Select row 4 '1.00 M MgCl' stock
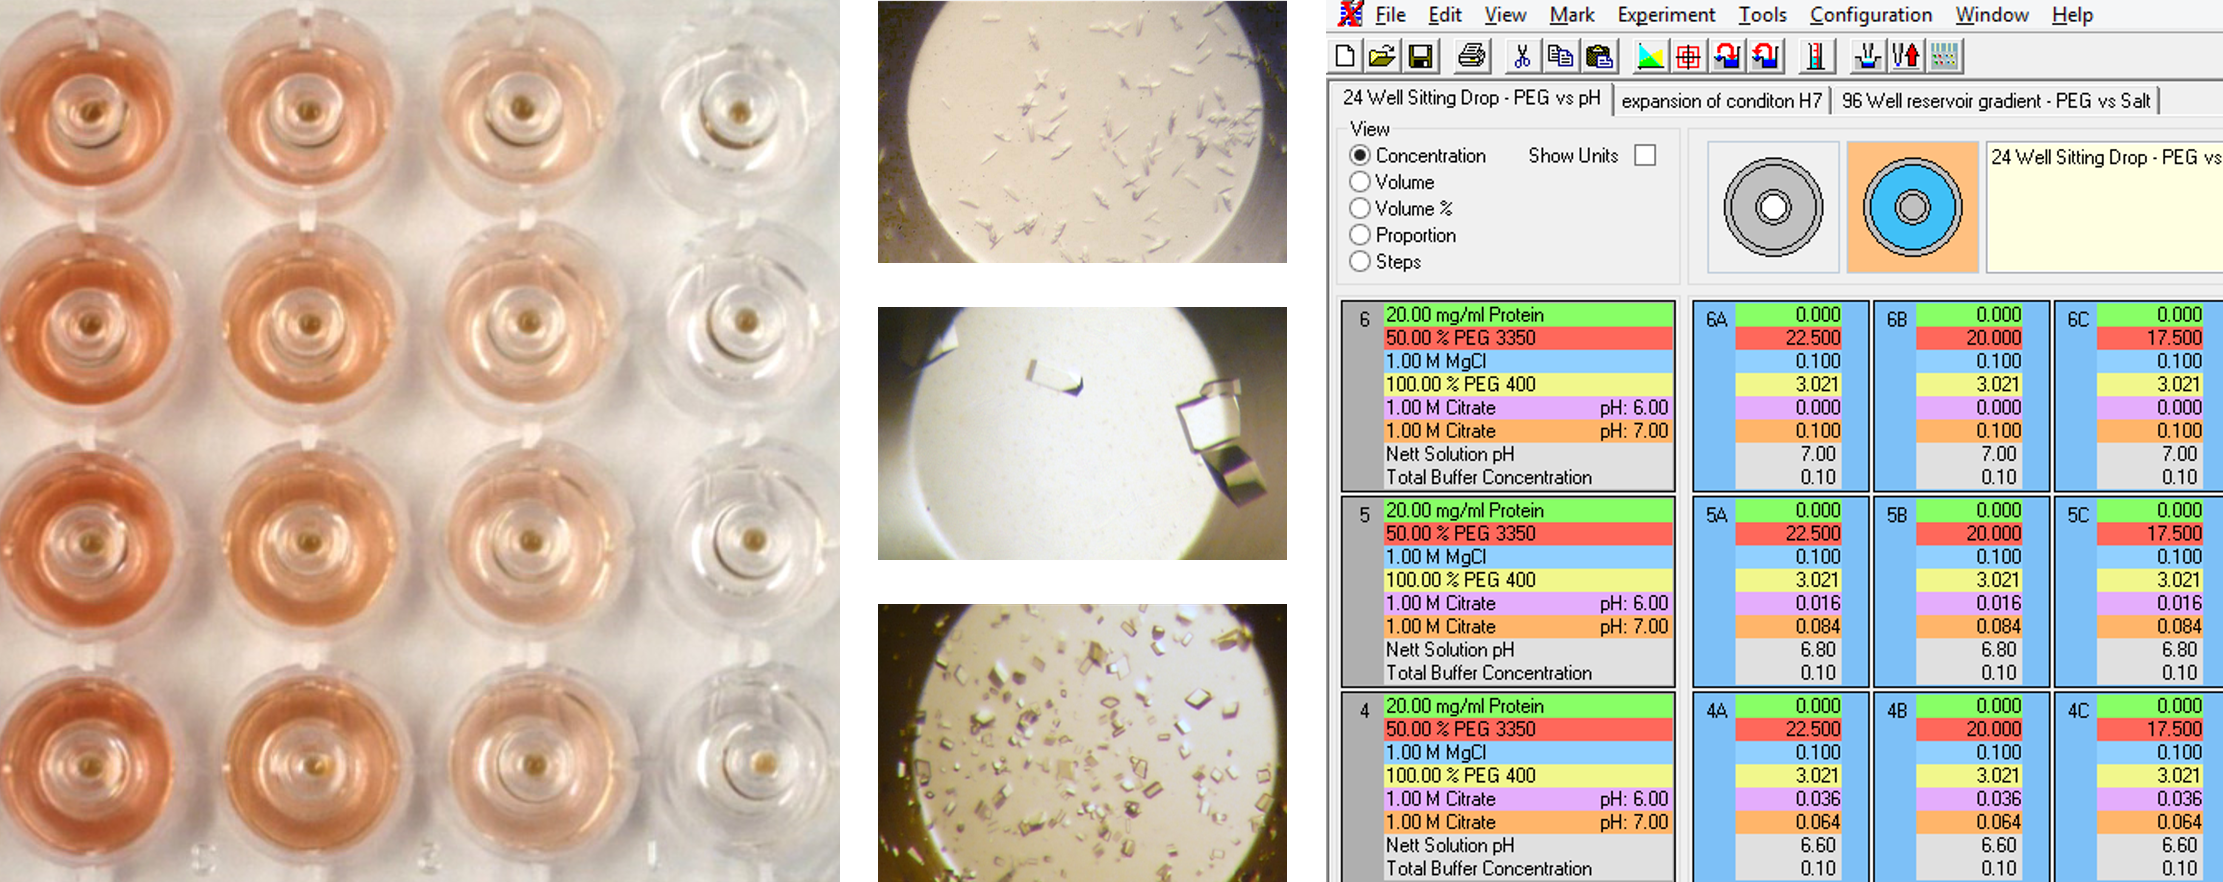The height and width of the screenshot is (882, 2223). (1528, 753)
